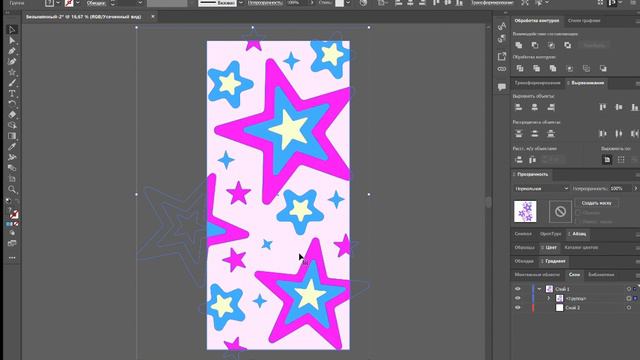This screenshot has width=640, height=360.
Task: Open the Links panel chain icon
Action: (x=502, y=69)
